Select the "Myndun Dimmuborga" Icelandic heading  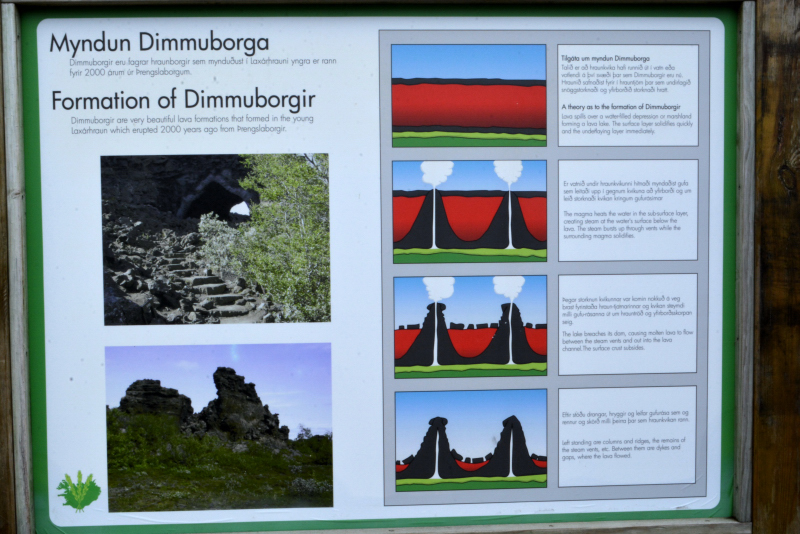click(x=159, y=43)
